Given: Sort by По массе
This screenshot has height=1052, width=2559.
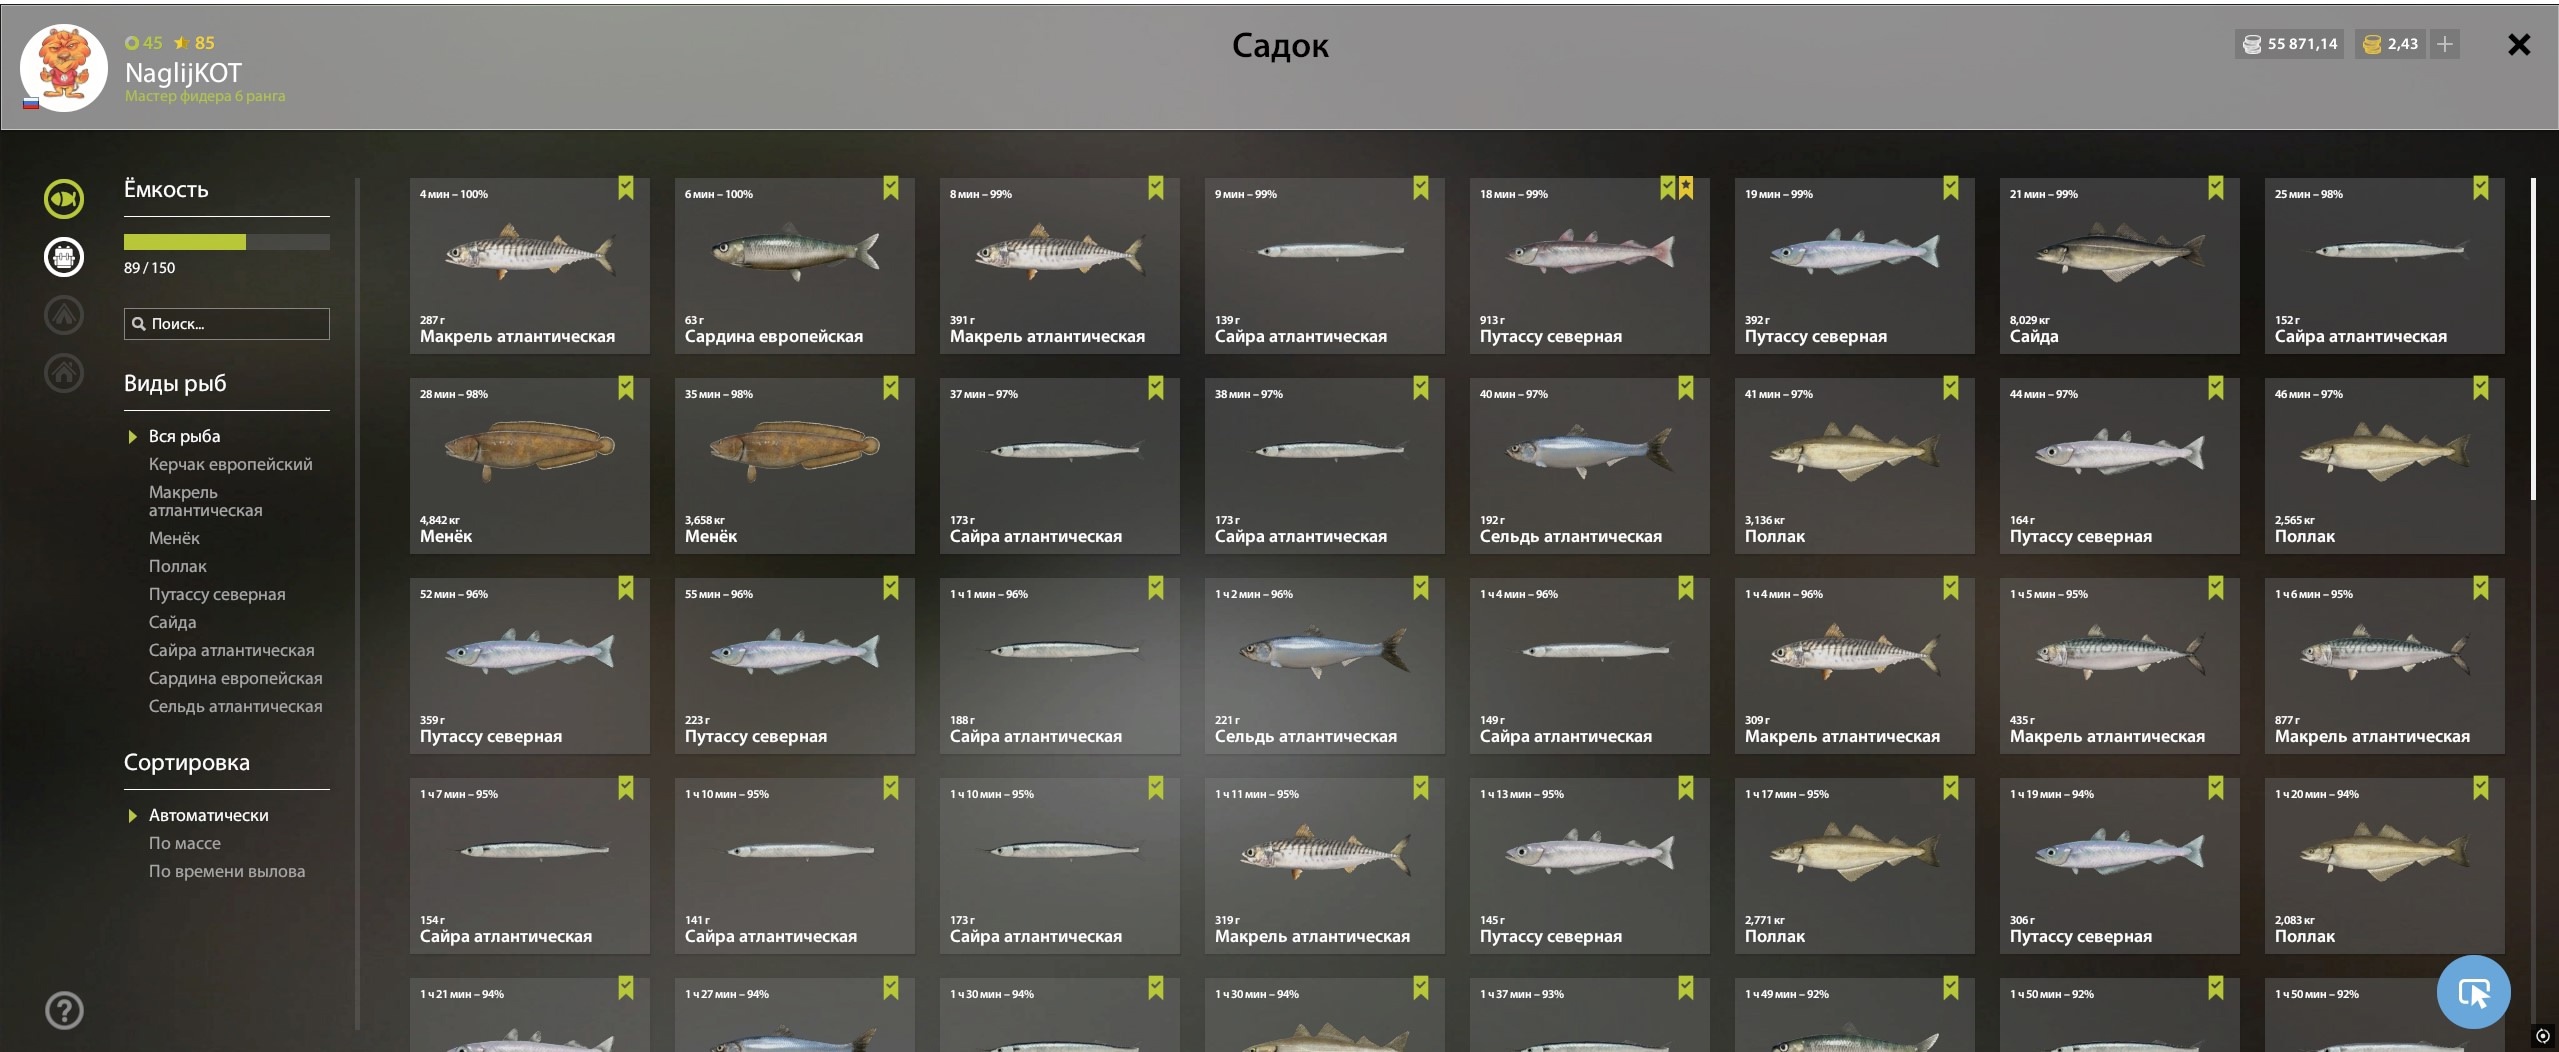Looking at the screenshot, I should tap(184, 843).
